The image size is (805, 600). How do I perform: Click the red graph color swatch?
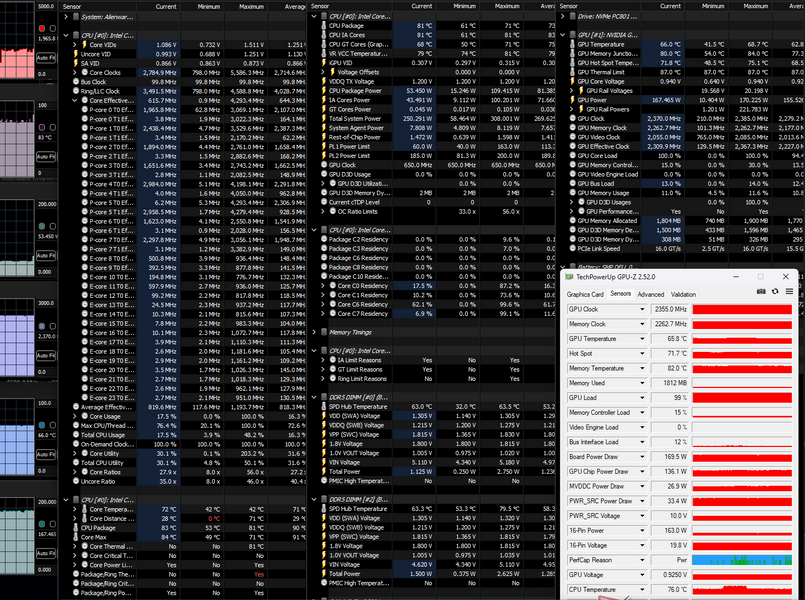[42, 28]
